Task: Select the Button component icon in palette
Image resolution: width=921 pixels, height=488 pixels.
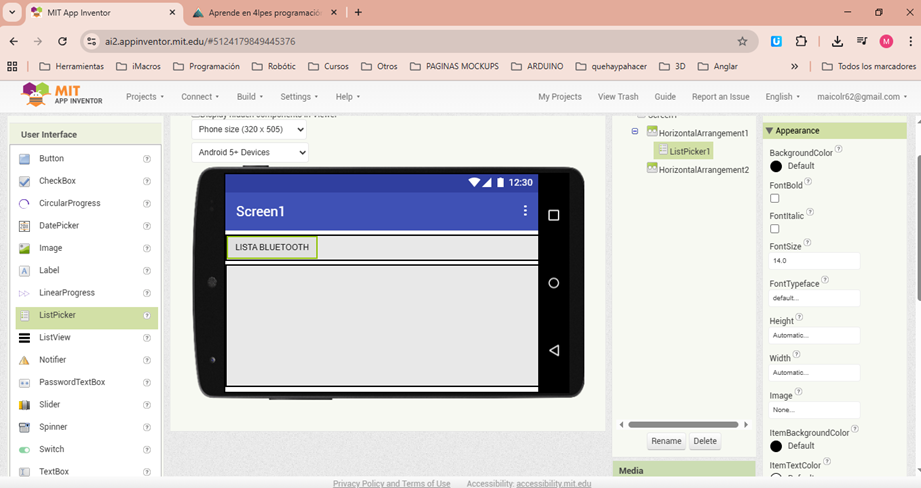Action: click(25, 159)
